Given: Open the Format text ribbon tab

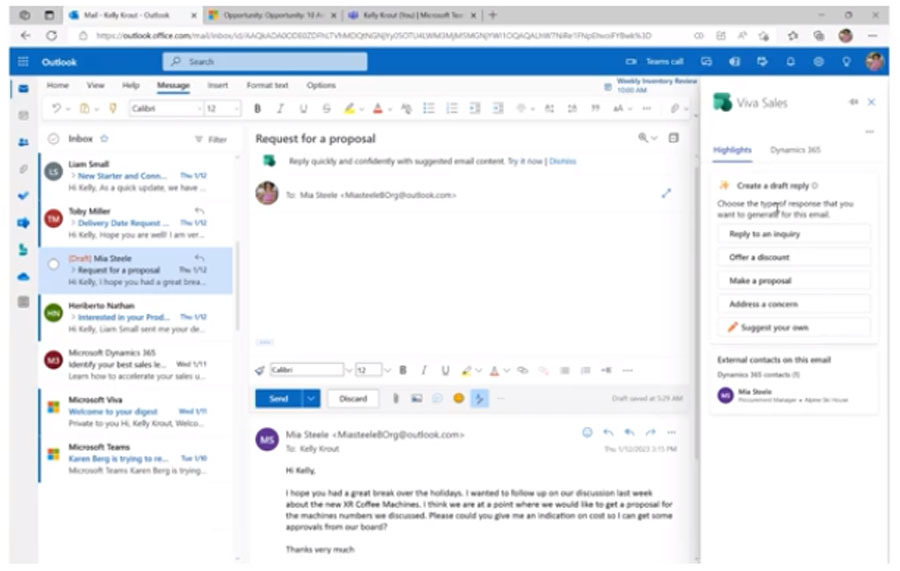Looking at the screenshot, I should [x=267, y=85].
